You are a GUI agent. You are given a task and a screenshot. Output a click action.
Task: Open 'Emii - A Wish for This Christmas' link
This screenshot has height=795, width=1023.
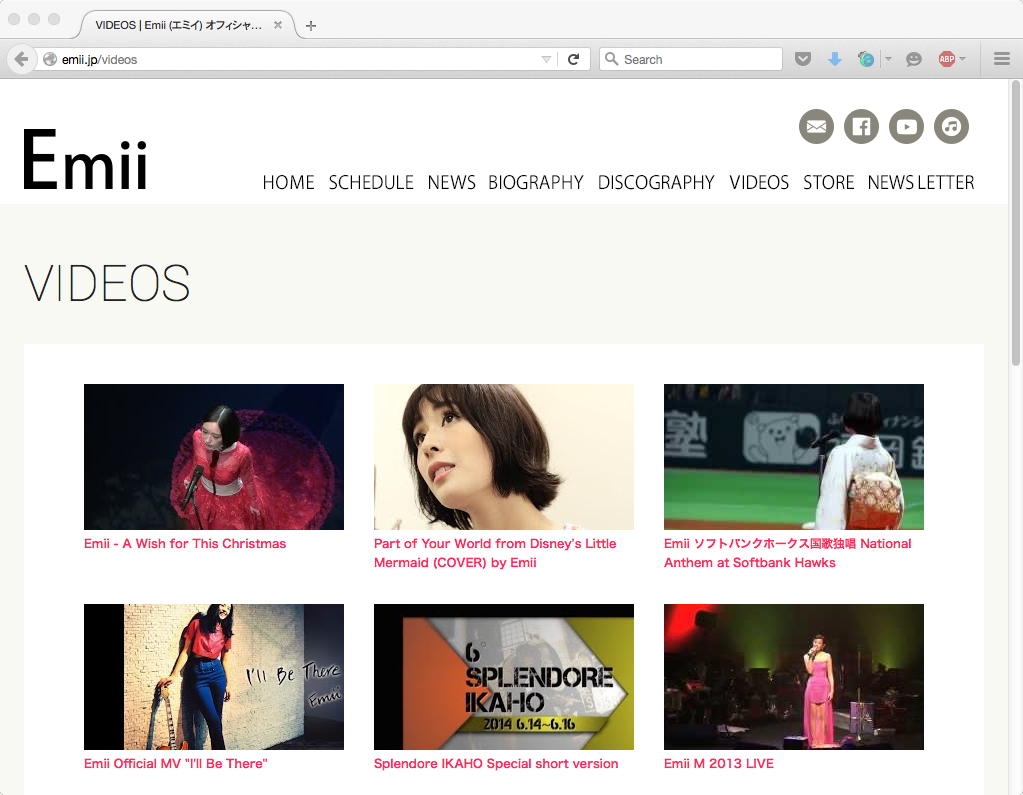pos(185,543)
